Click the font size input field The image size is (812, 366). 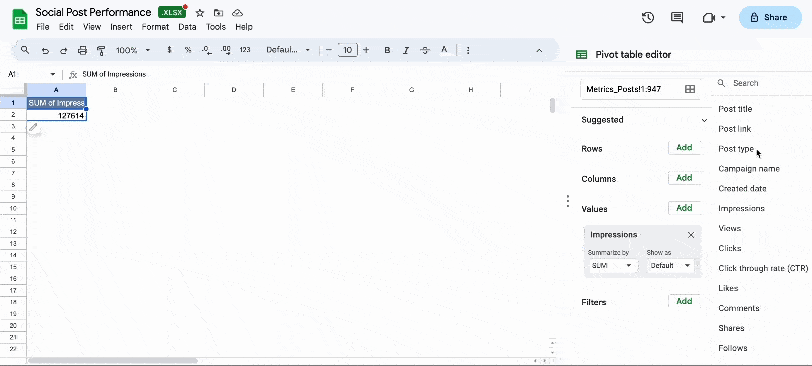pyautogui.click(x=347, y=50)
